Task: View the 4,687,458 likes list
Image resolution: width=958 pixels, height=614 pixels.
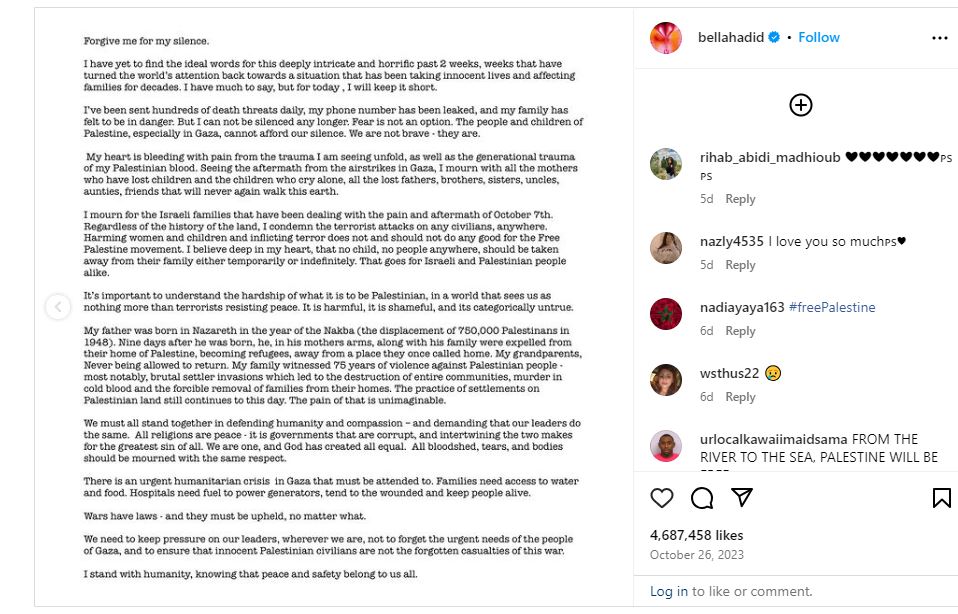Action: (x=696, y=535)
